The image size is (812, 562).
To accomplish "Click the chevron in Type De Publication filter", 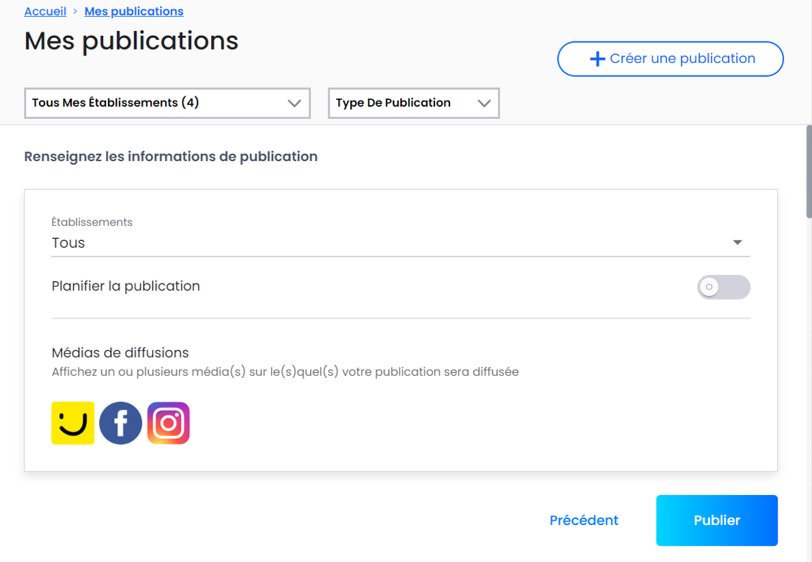I will pos(484,103).
